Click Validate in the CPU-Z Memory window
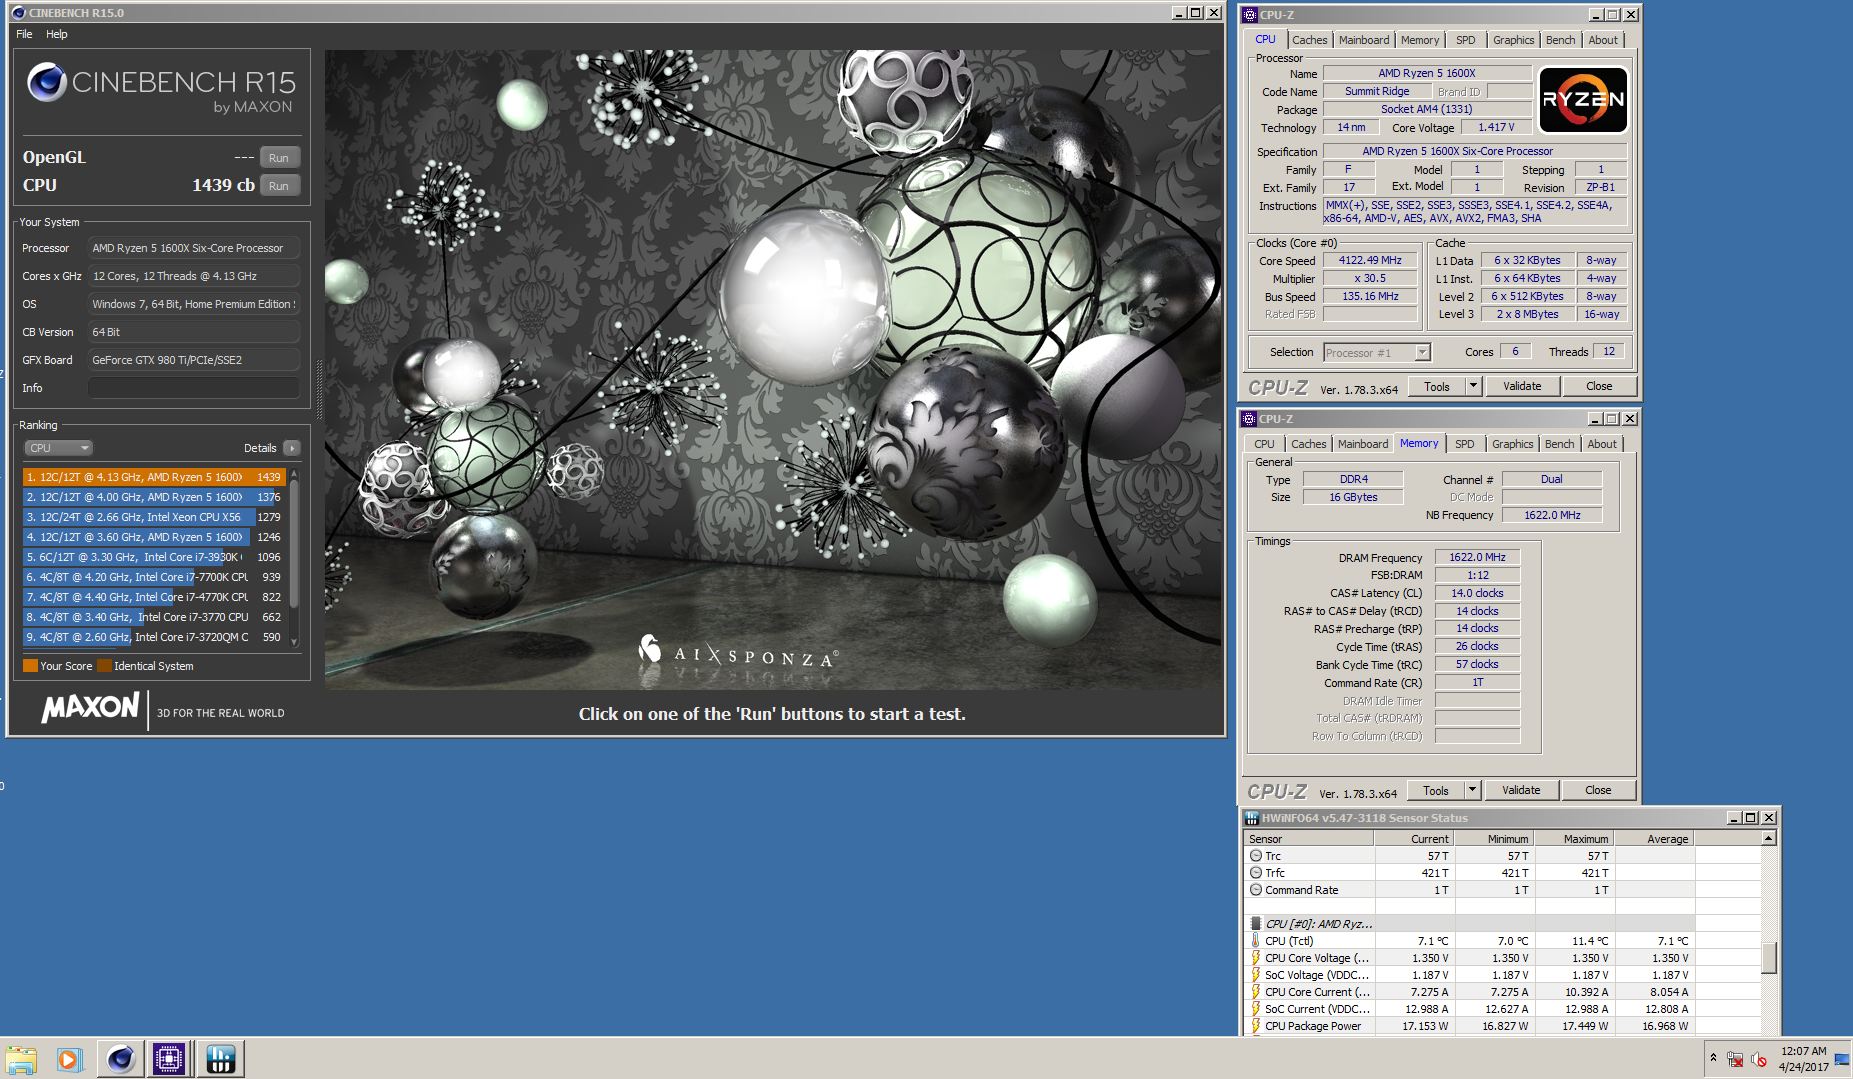This screenshot has height=1079, width=1853. point(1521,790)
